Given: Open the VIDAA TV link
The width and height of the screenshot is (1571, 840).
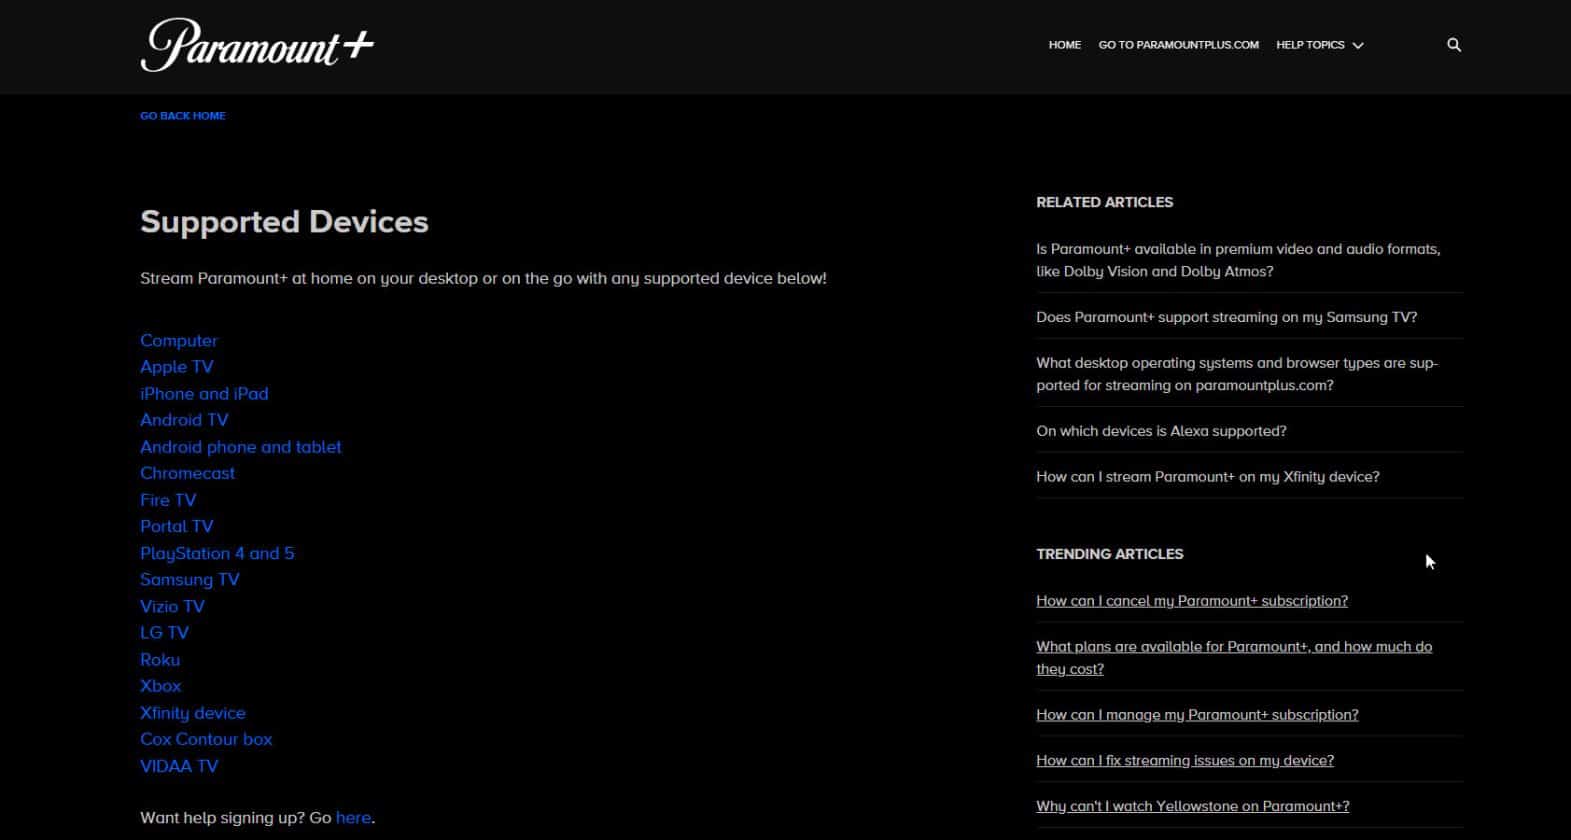Looking at the screenshot, I should 179,766.
